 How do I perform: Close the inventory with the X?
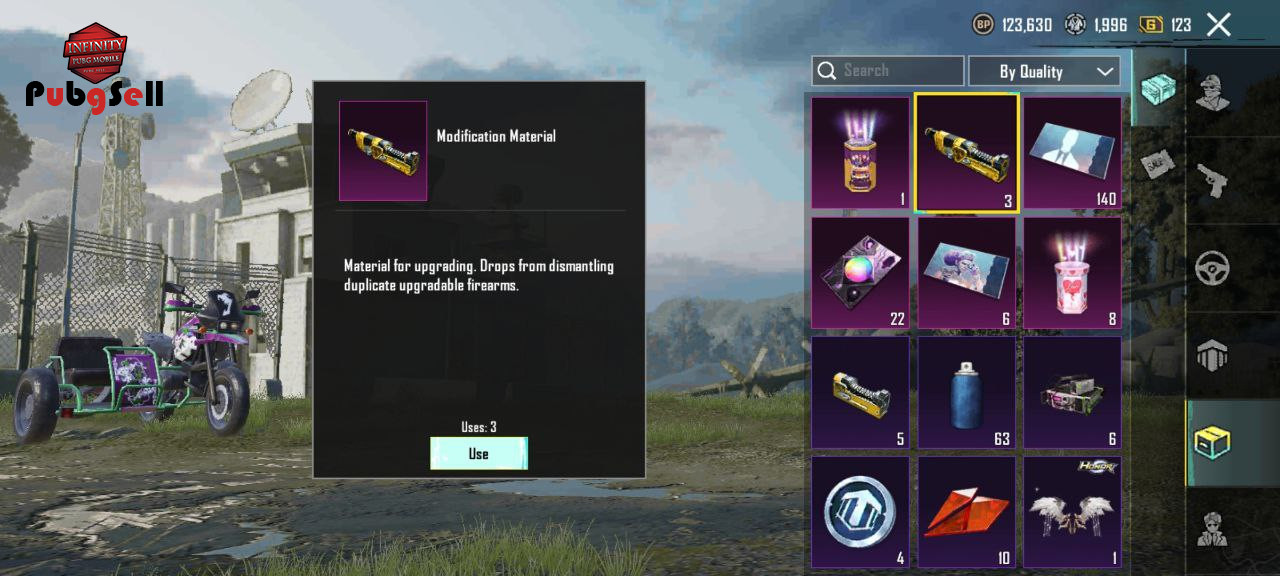point(1218,25)
